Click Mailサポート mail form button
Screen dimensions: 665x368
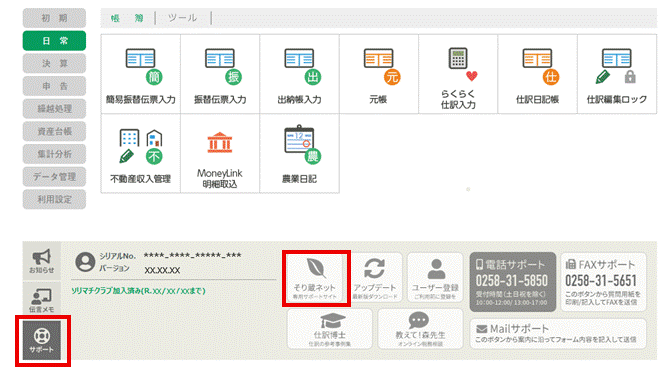(558, 334)
